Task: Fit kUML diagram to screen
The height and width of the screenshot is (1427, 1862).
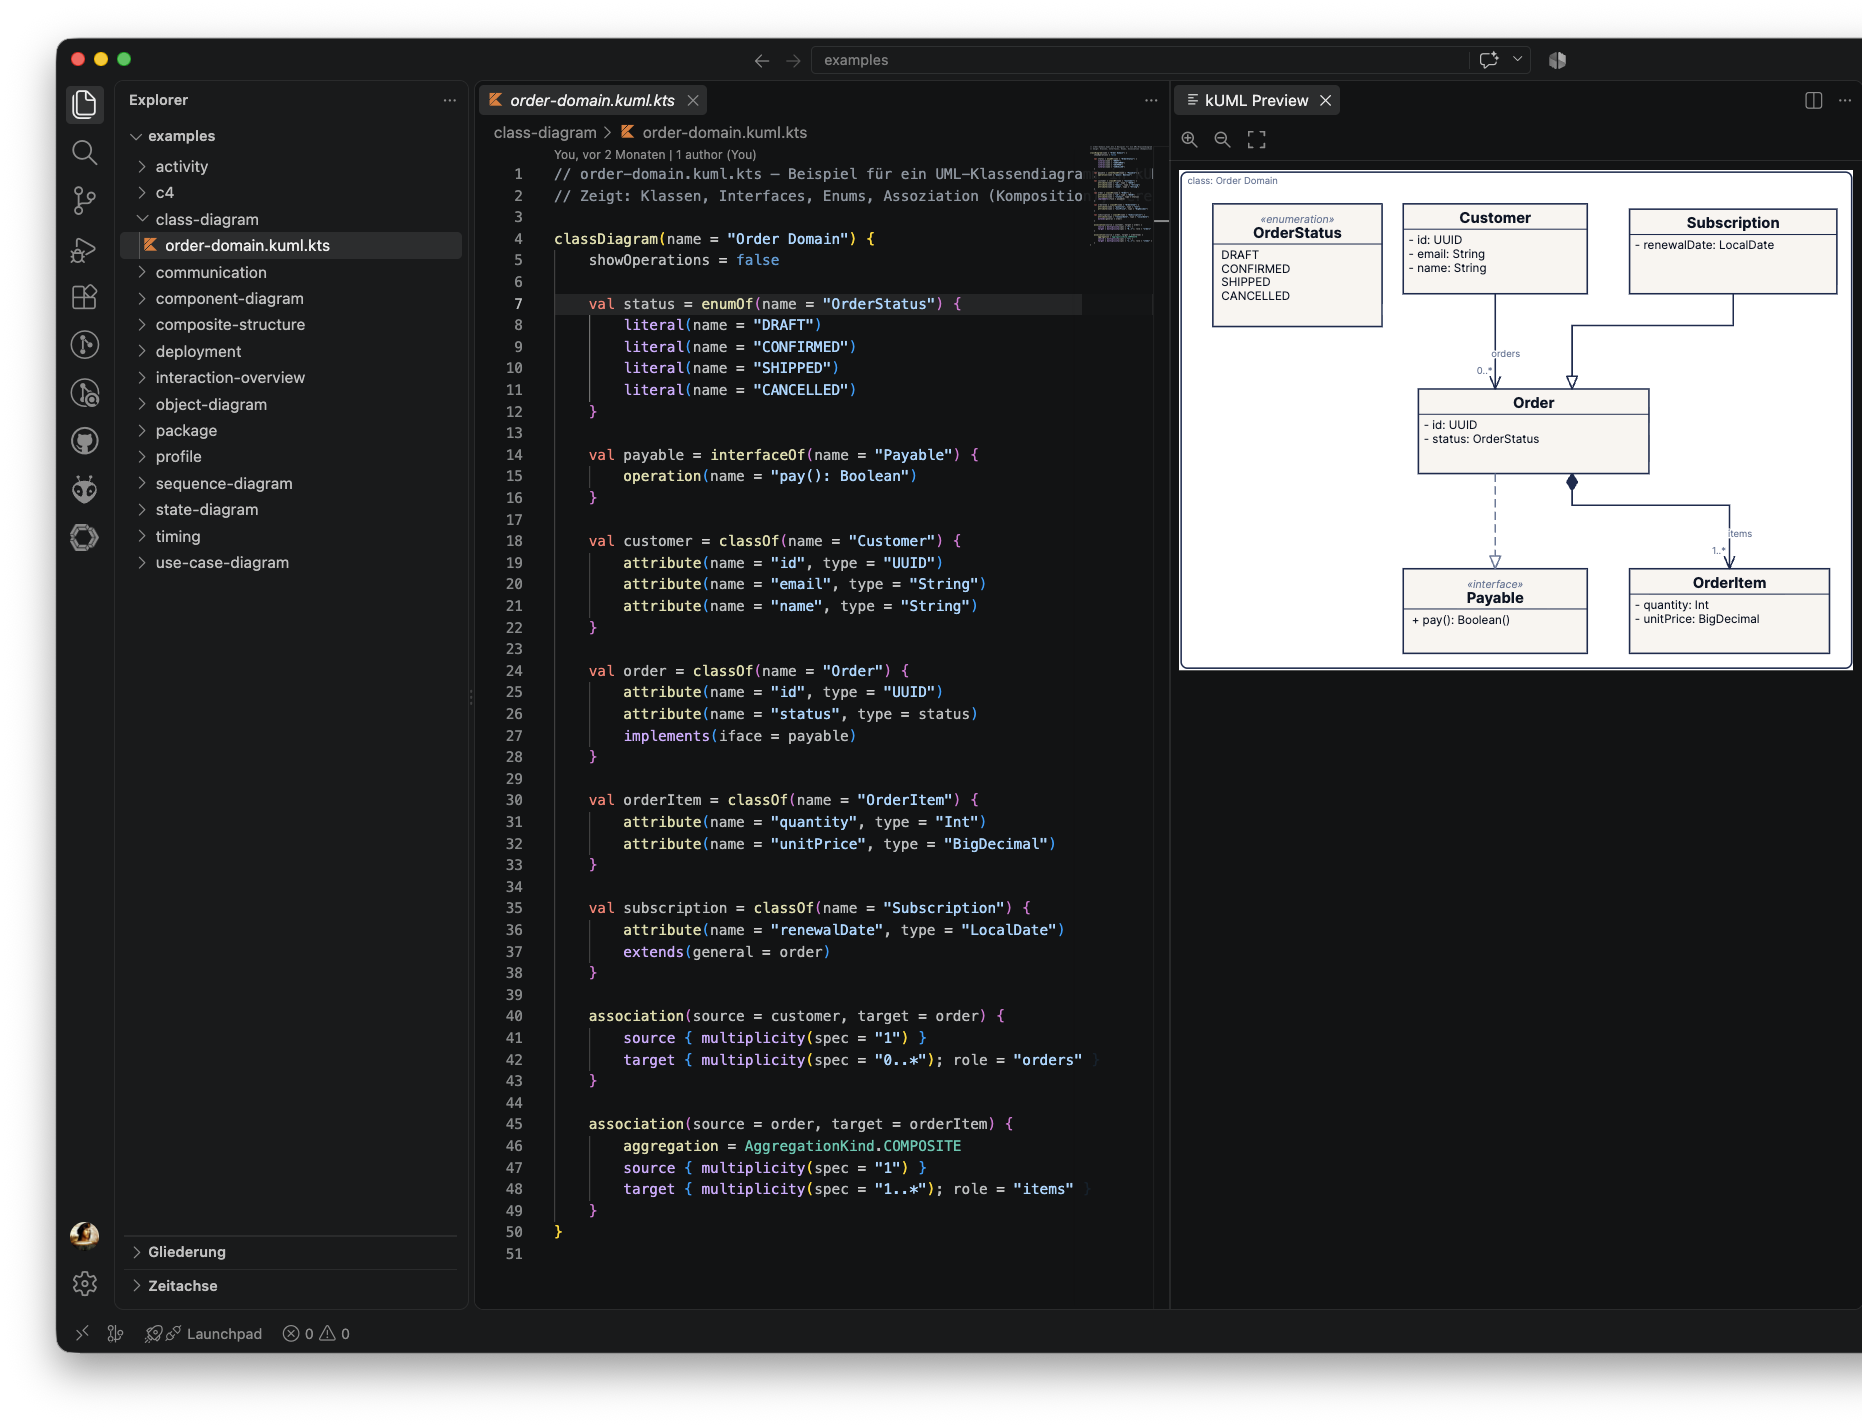Action: pyautogui.click(x=1256, y=140)
